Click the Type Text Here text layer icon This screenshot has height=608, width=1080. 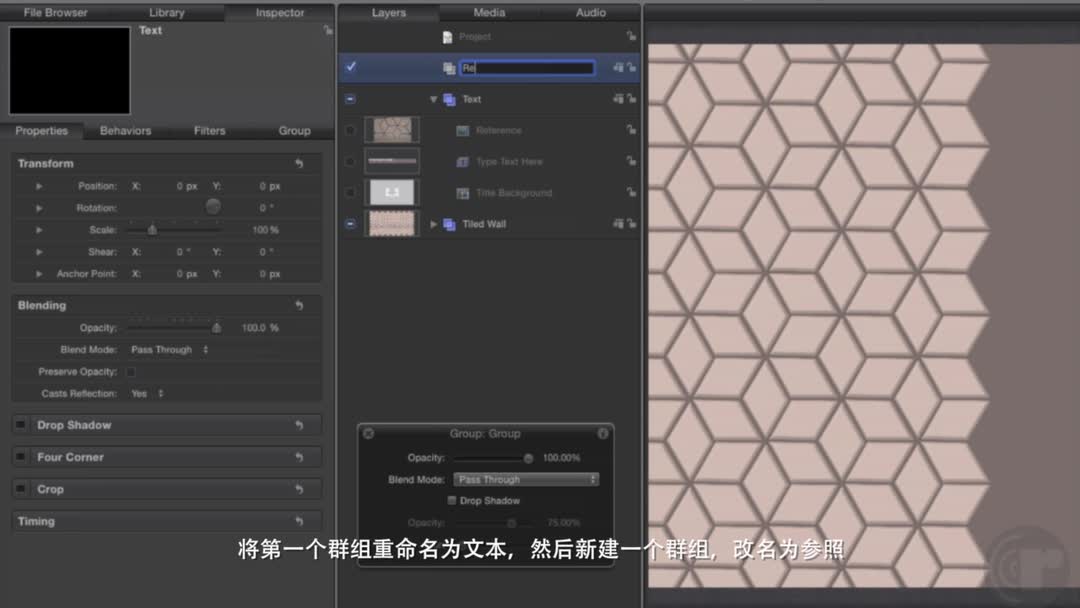point(464,161)
